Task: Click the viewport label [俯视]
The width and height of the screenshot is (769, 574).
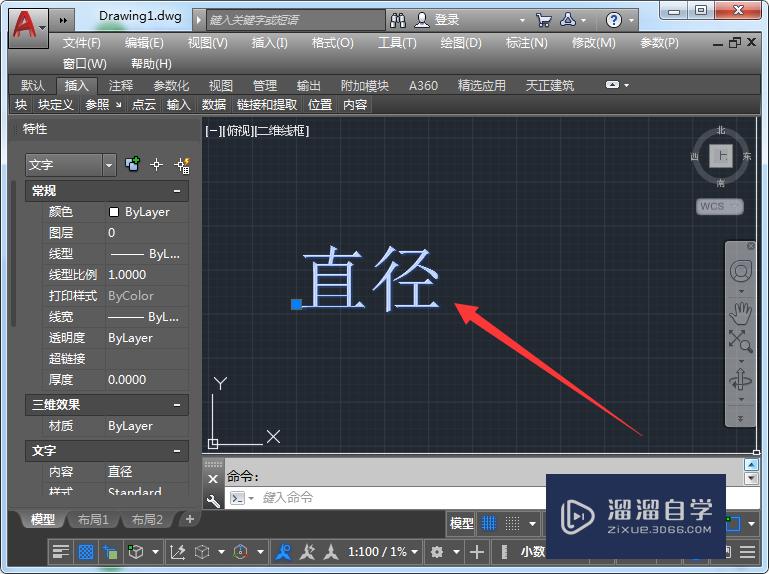Action: [238, 131]
